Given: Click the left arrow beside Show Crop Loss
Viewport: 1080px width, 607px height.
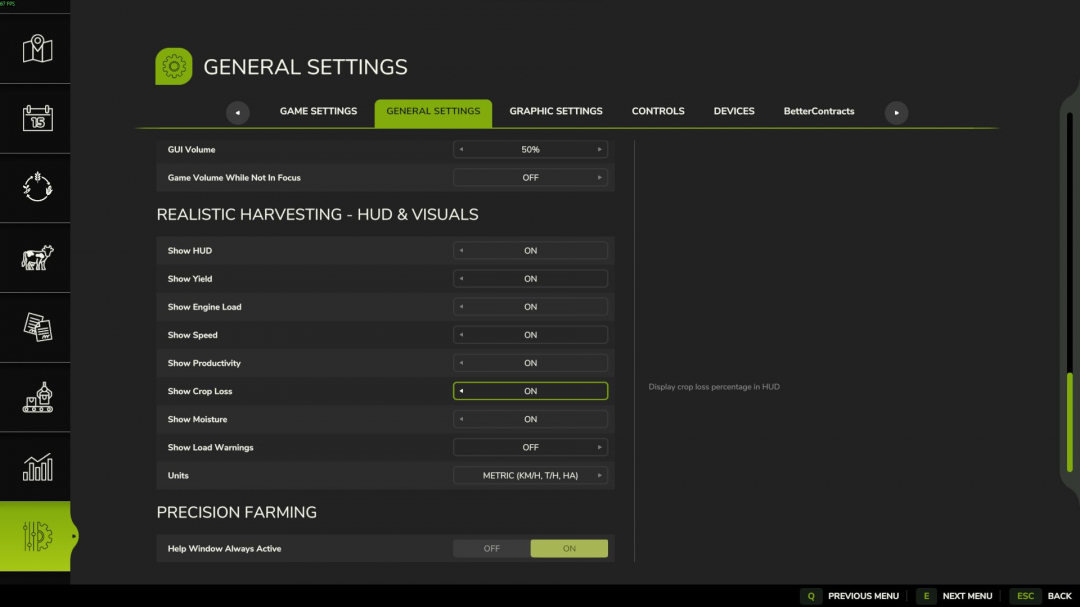Looking at the screenshot, I should point(462,391).
